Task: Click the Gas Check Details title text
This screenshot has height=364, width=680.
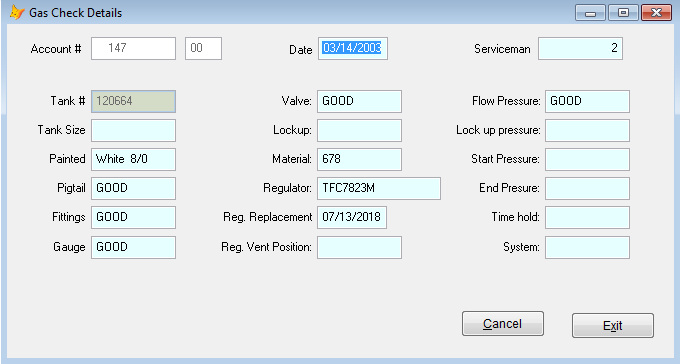Action: (x=75, y=13)
